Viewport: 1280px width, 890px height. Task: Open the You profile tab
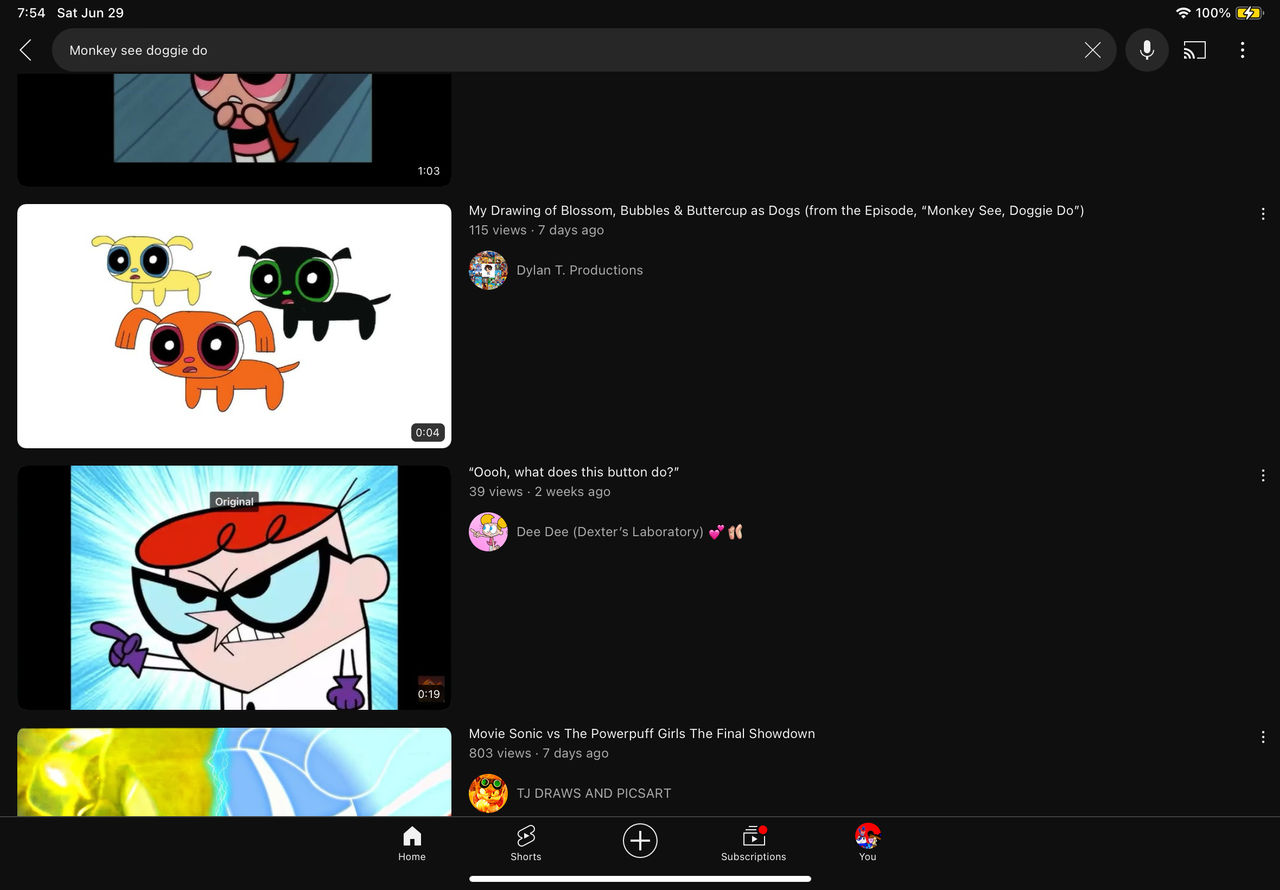pyautogui.click(x=868, y=843)
